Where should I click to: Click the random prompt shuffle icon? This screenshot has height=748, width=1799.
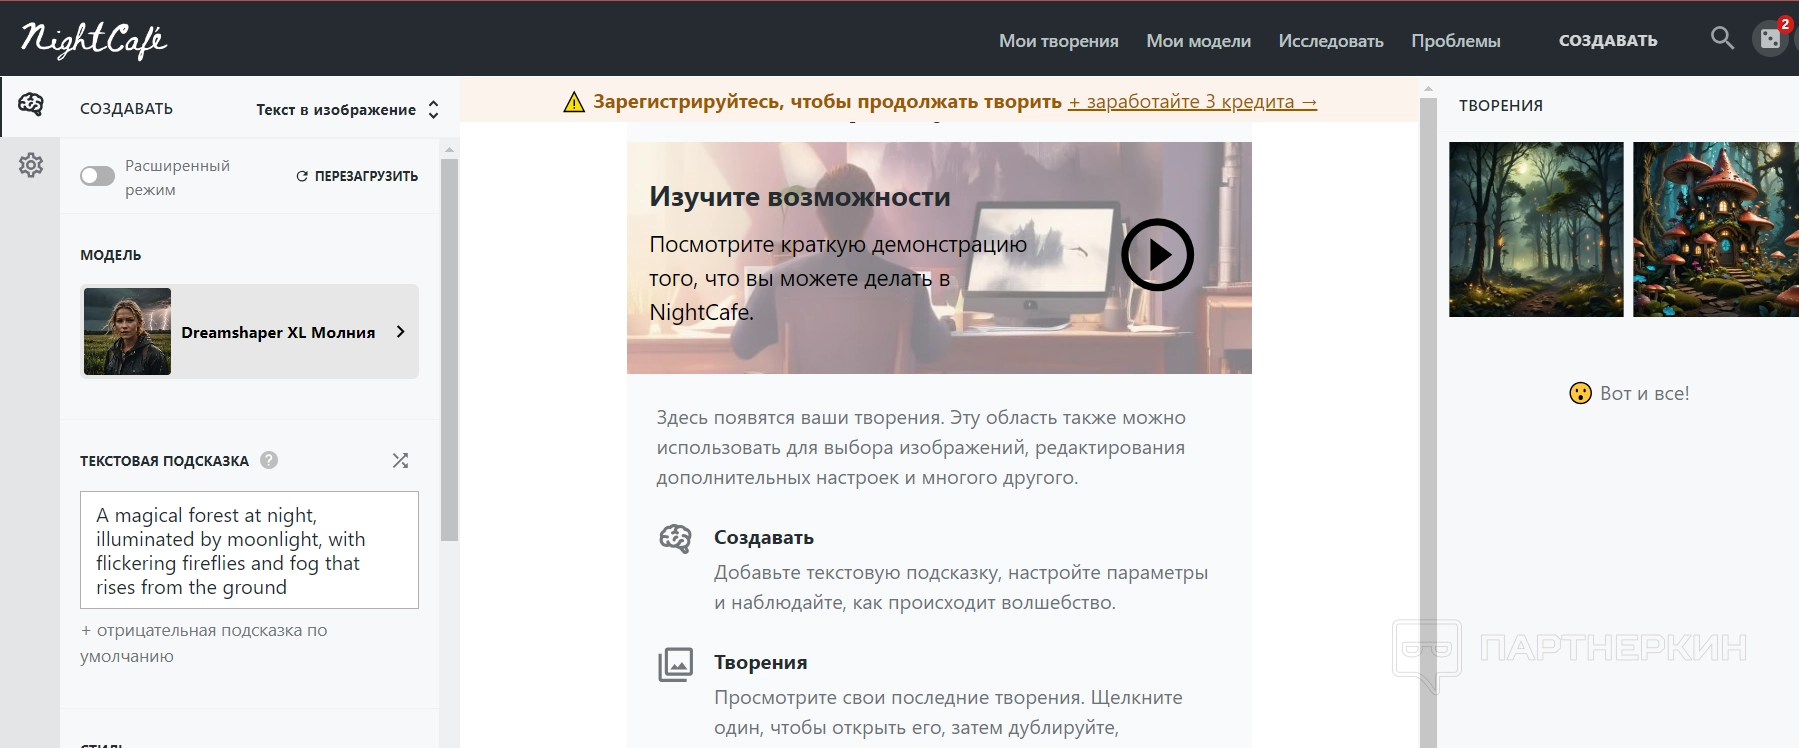[x=400, y=461]
